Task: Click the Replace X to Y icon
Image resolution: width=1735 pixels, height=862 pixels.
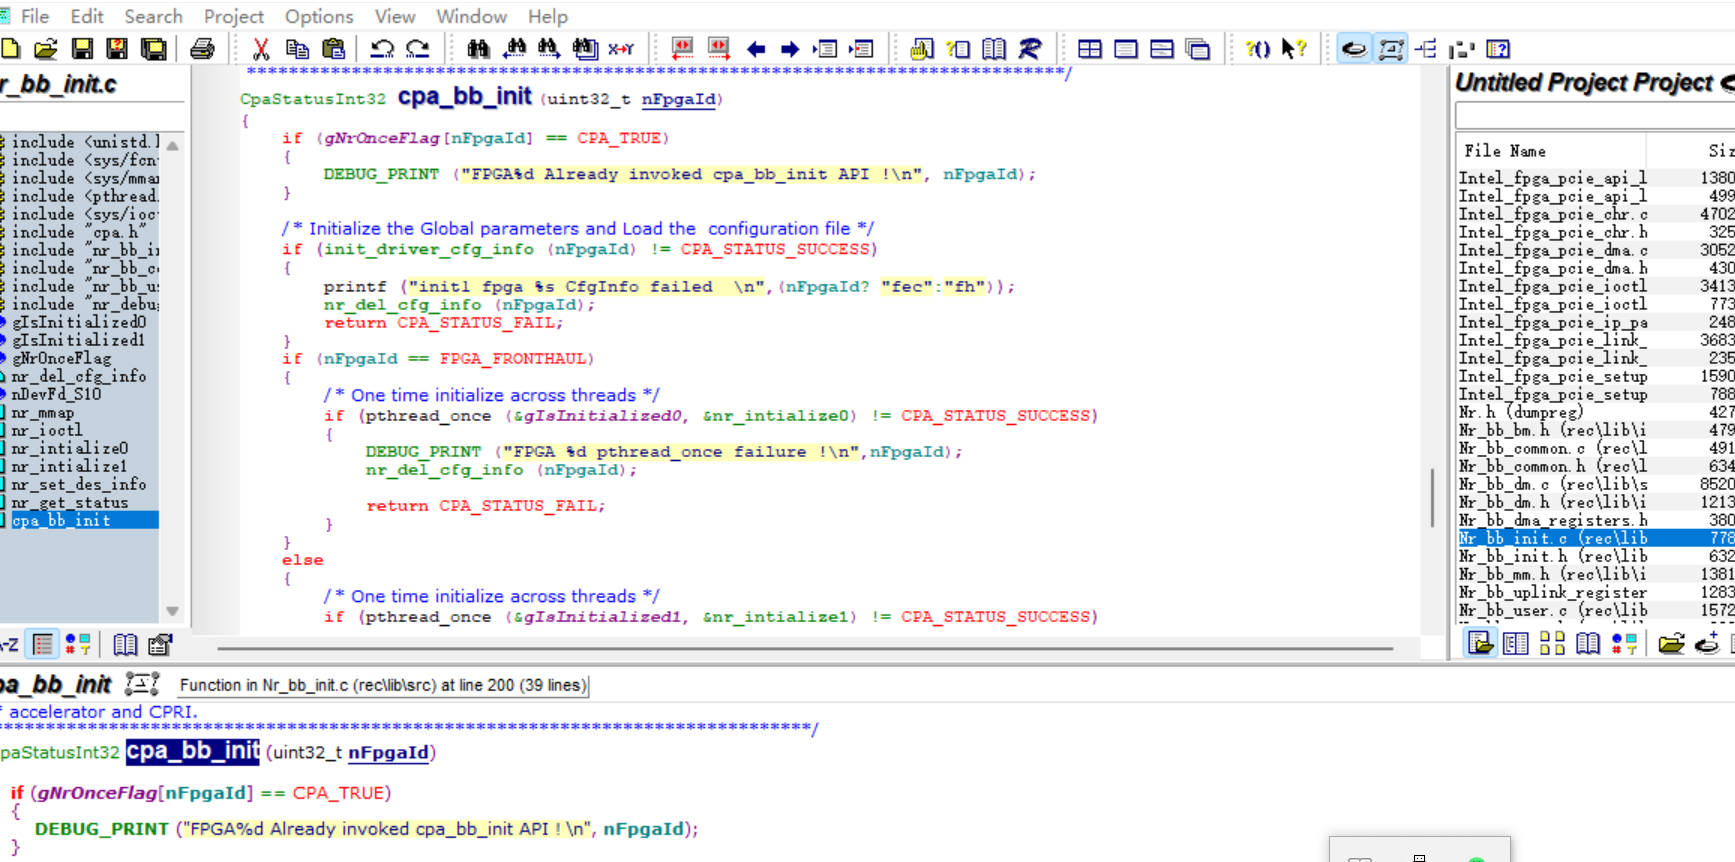Action: click(621, 48)
